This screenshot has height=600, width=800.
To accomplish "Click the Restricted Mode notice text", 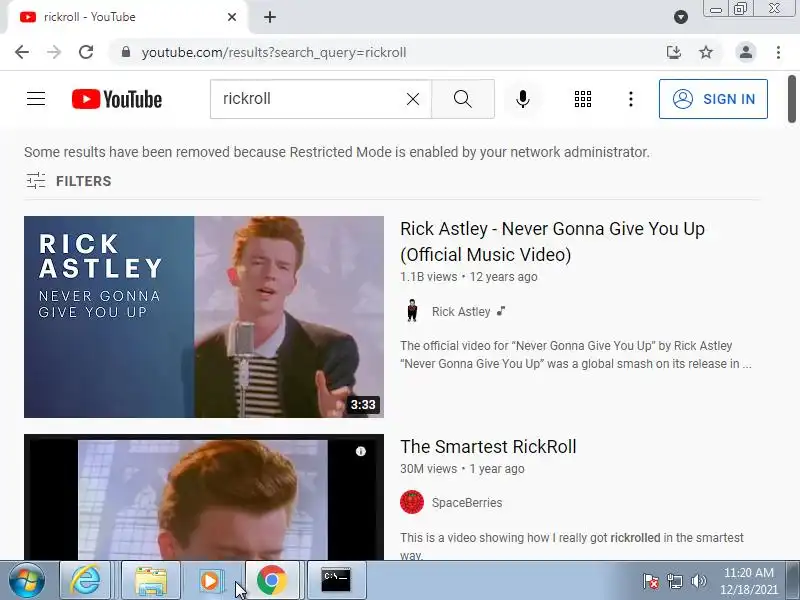I will click(337, 152).
